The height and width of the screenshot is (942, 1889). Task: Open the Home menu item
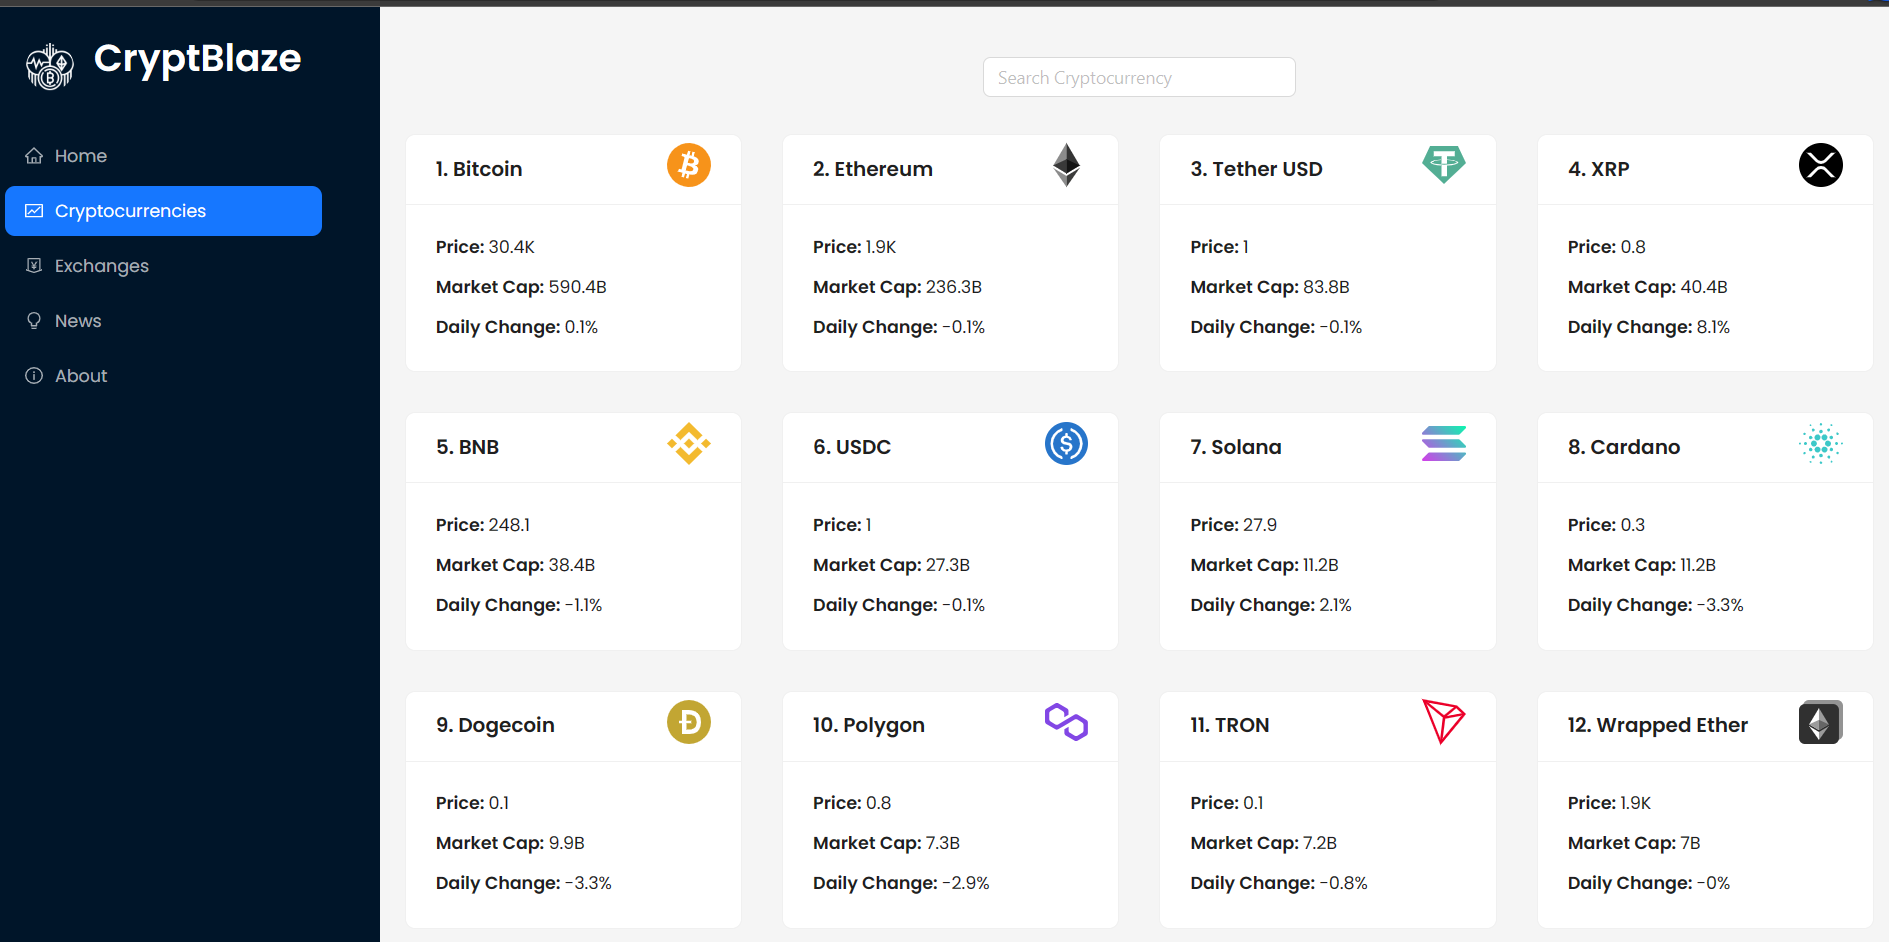[x=163, y=156]
